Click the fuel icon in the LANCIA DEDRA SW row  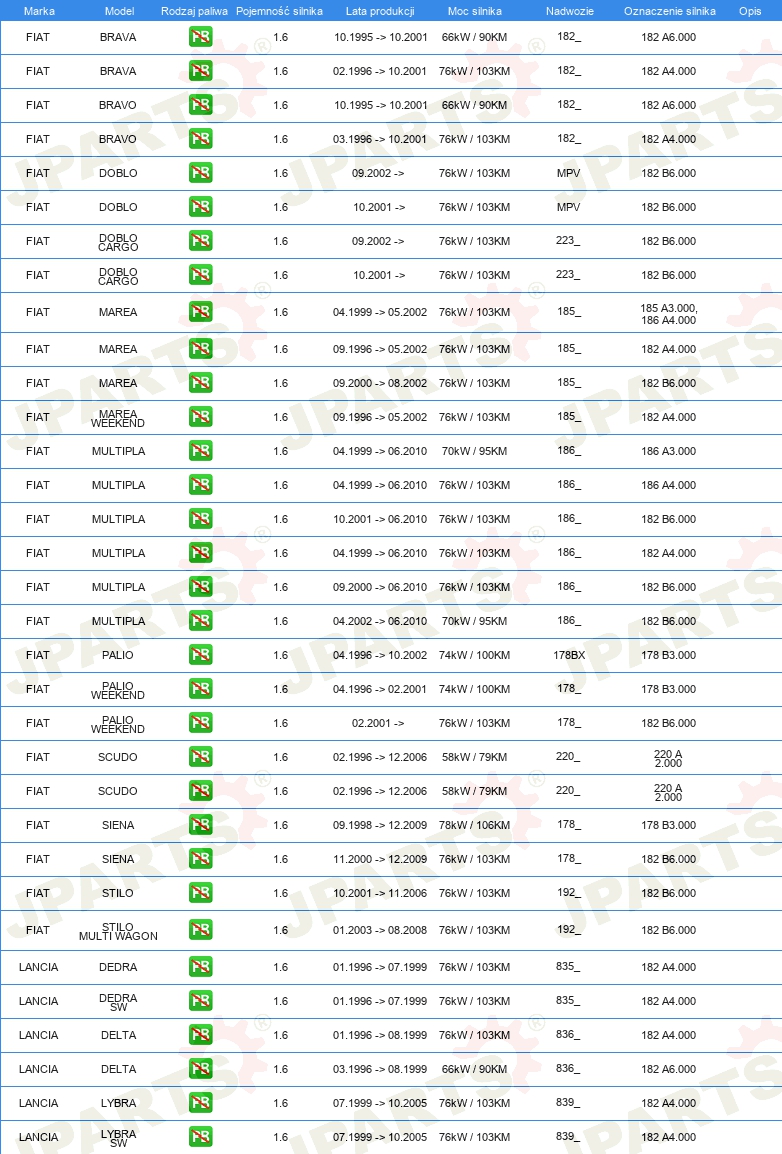tap(200, 1000)
